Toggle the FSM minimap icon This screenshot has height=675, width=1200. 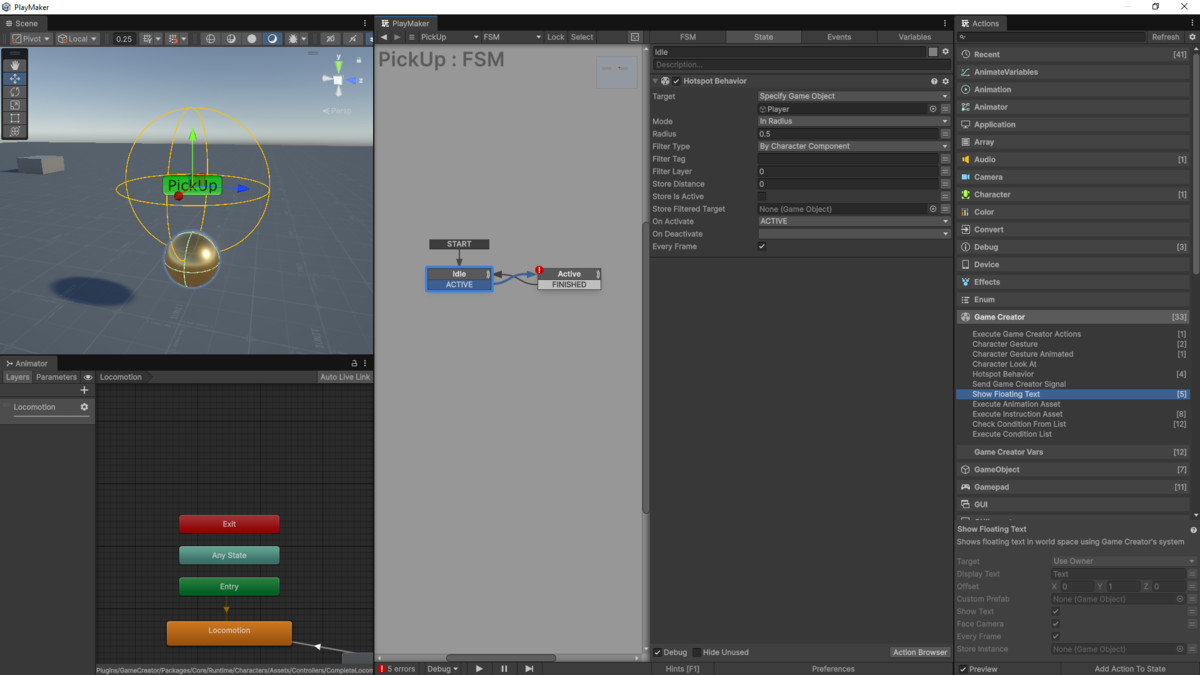(x=635, y=37)
